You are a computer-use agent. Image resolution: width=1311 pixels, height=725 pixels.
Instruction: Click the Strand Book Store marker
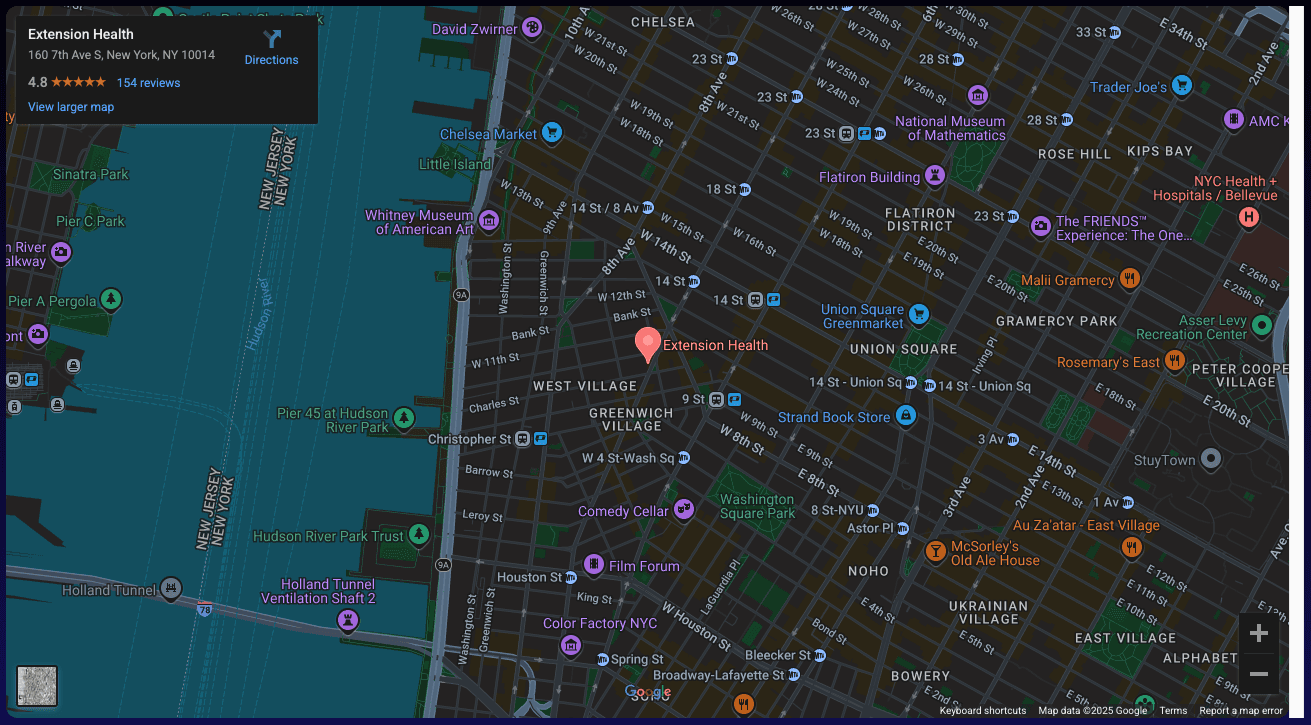(905, 415)
